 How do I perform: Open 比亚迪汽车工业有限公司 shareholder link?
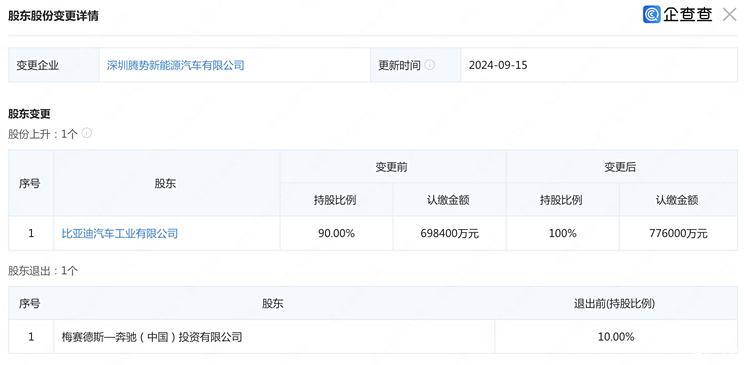[x=120, y=234]
